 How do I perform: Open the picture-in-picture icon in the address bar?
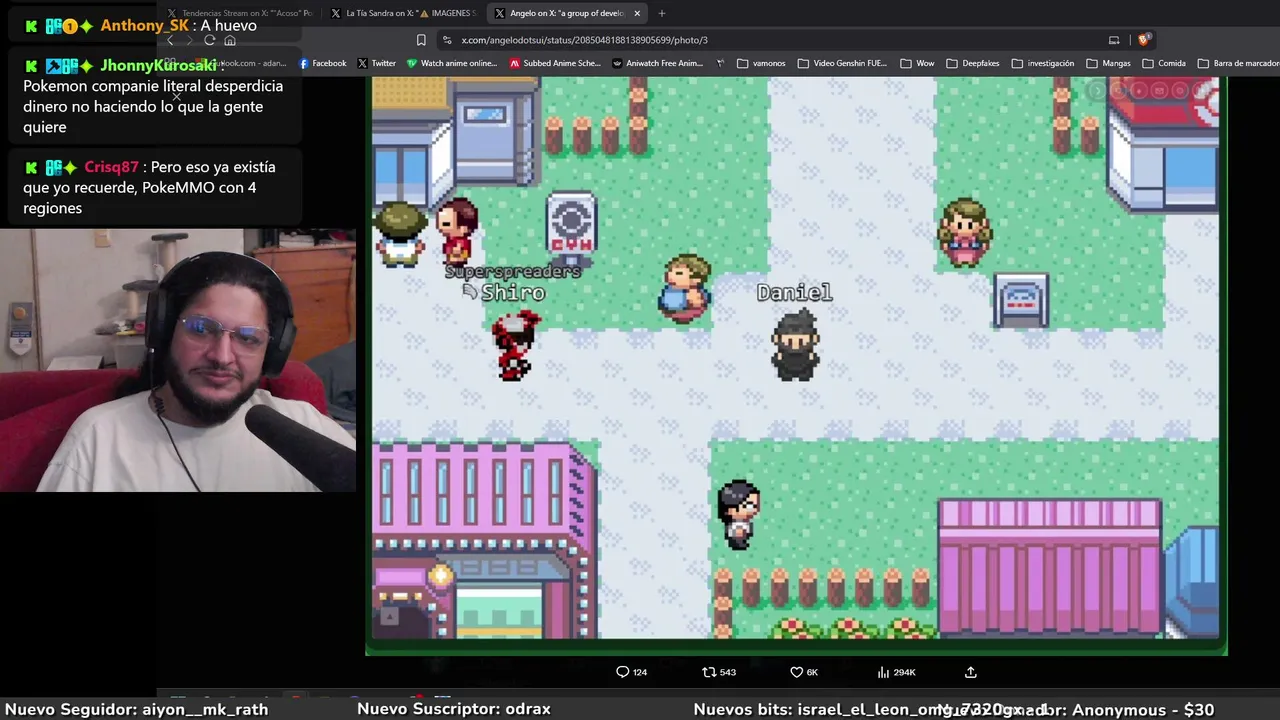(1114, 40)
